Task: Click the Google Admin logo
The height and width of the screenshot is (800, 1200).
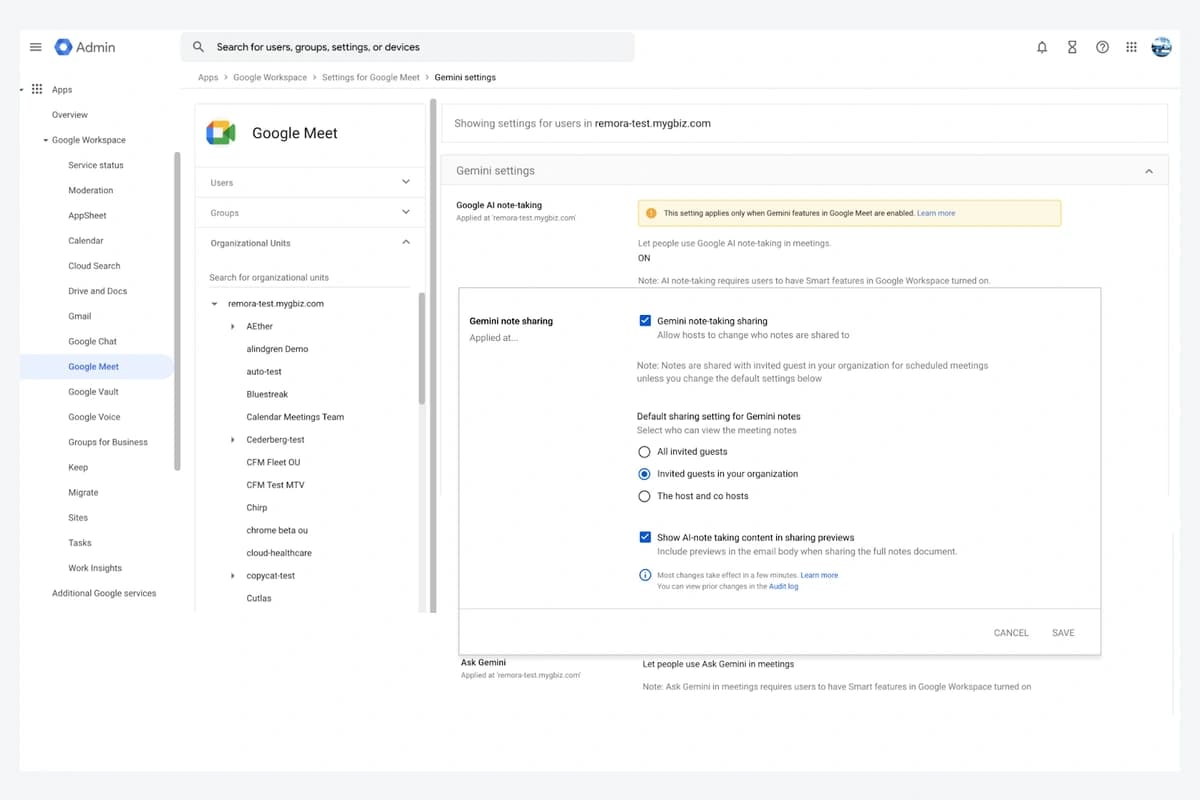Action: pos(85,47)
